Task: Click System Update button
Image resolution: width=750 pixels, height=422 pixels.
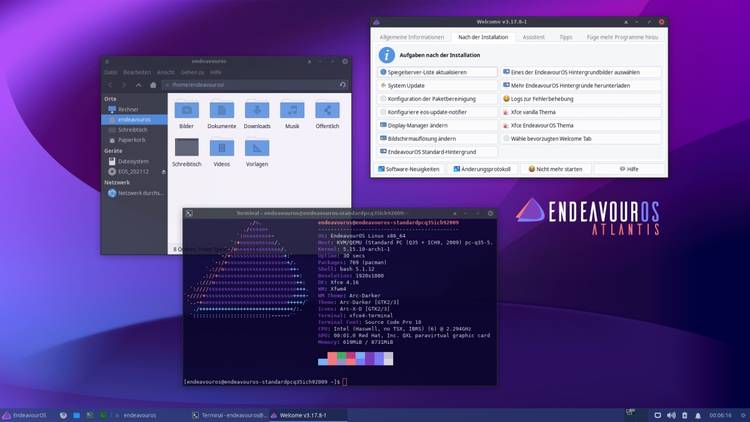Action: tap(437, 86)
